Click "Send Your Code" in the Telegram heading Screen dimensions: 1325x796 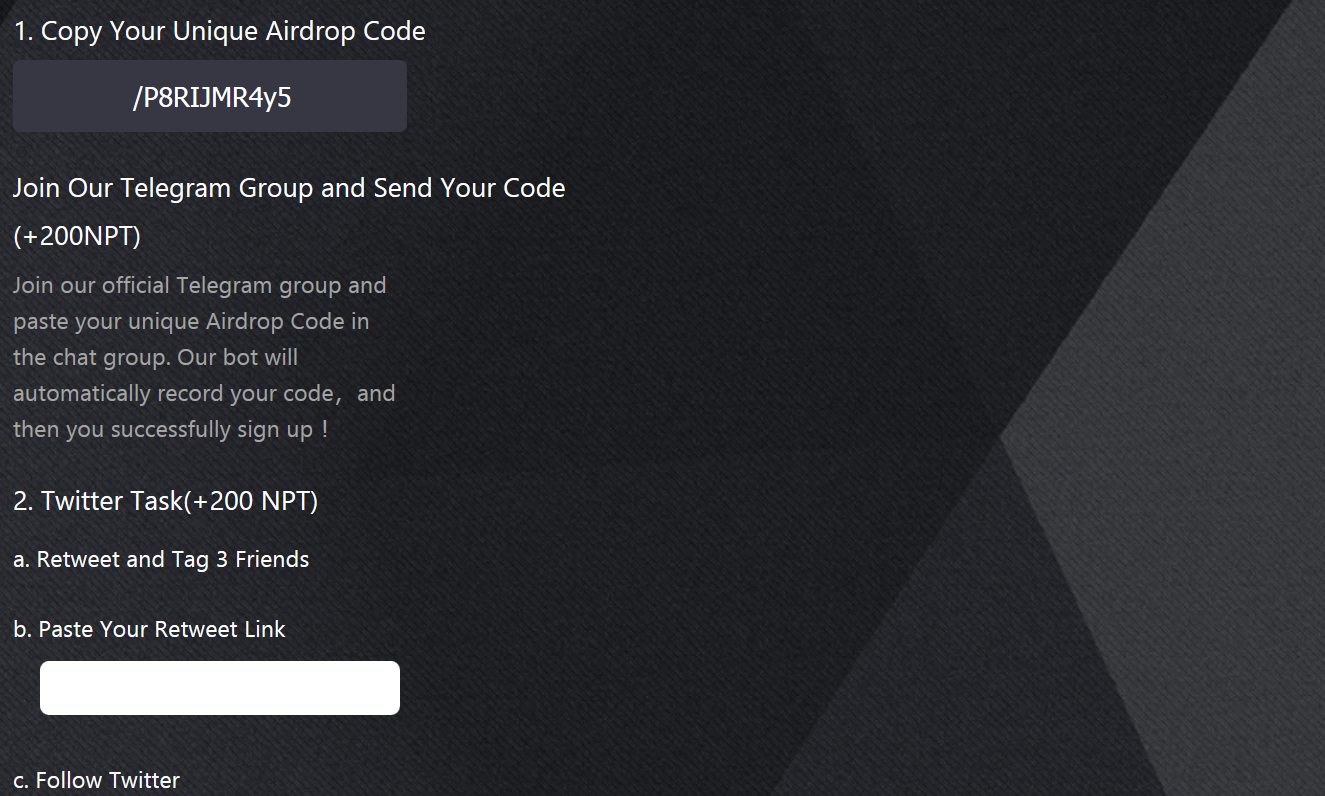(x=469, y=188)
